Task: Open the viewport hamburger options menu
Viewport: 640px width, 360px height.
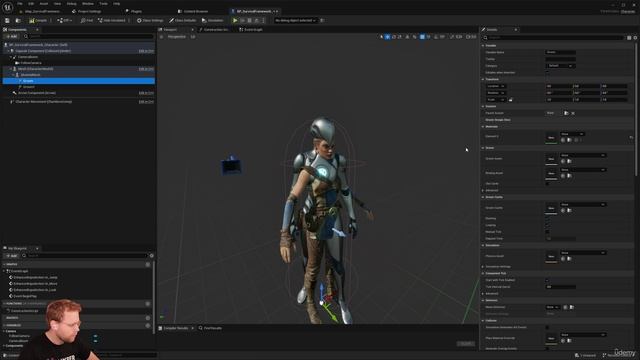Action: click(x=162, y=37)
